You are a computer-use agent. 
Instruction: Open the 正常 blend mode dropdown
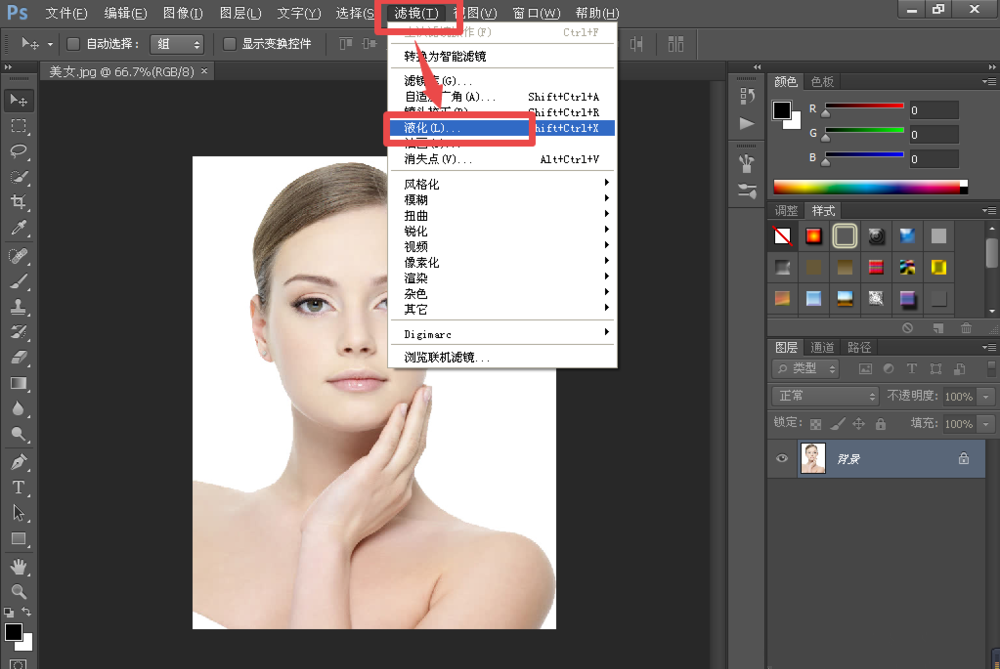click(823, 397)
